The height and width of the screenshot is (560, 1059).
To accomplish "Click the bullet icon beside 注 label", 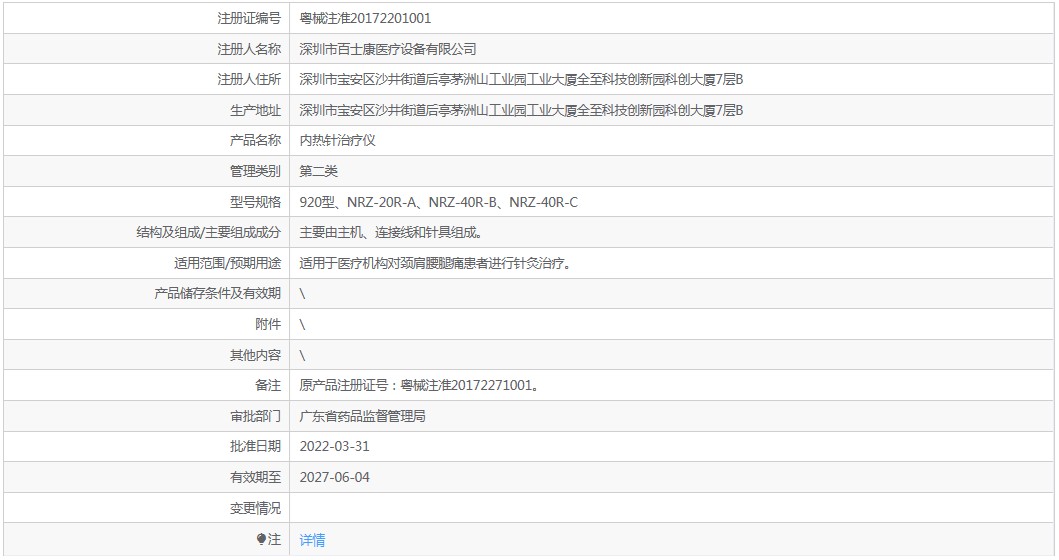I will click(x=261, y=539).
